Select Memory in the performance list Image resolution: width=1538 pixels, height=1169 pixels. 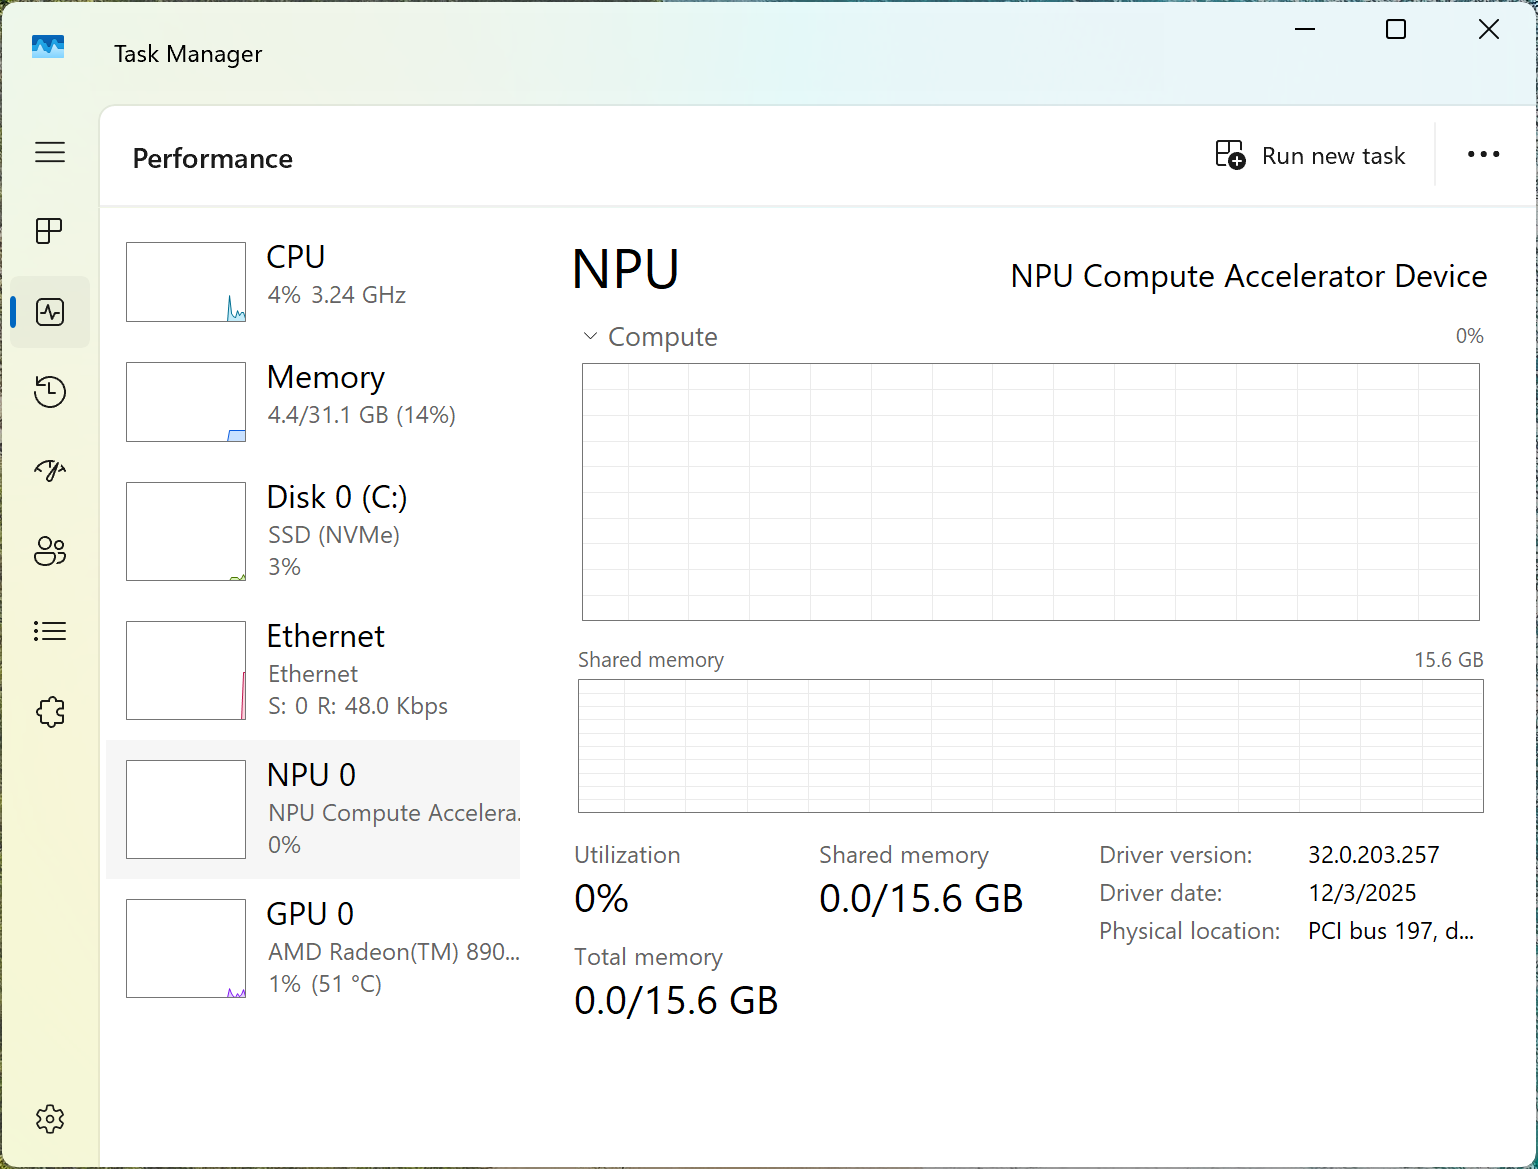320,401
